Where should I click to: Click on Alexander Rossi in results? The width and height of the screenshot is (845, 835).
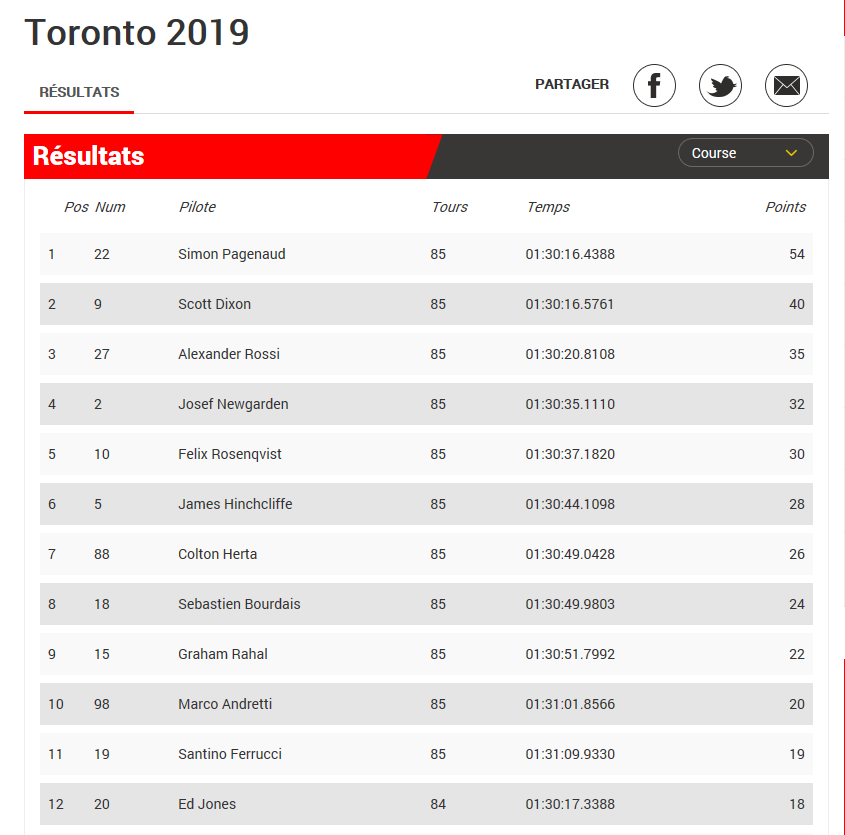coord(228,354)
